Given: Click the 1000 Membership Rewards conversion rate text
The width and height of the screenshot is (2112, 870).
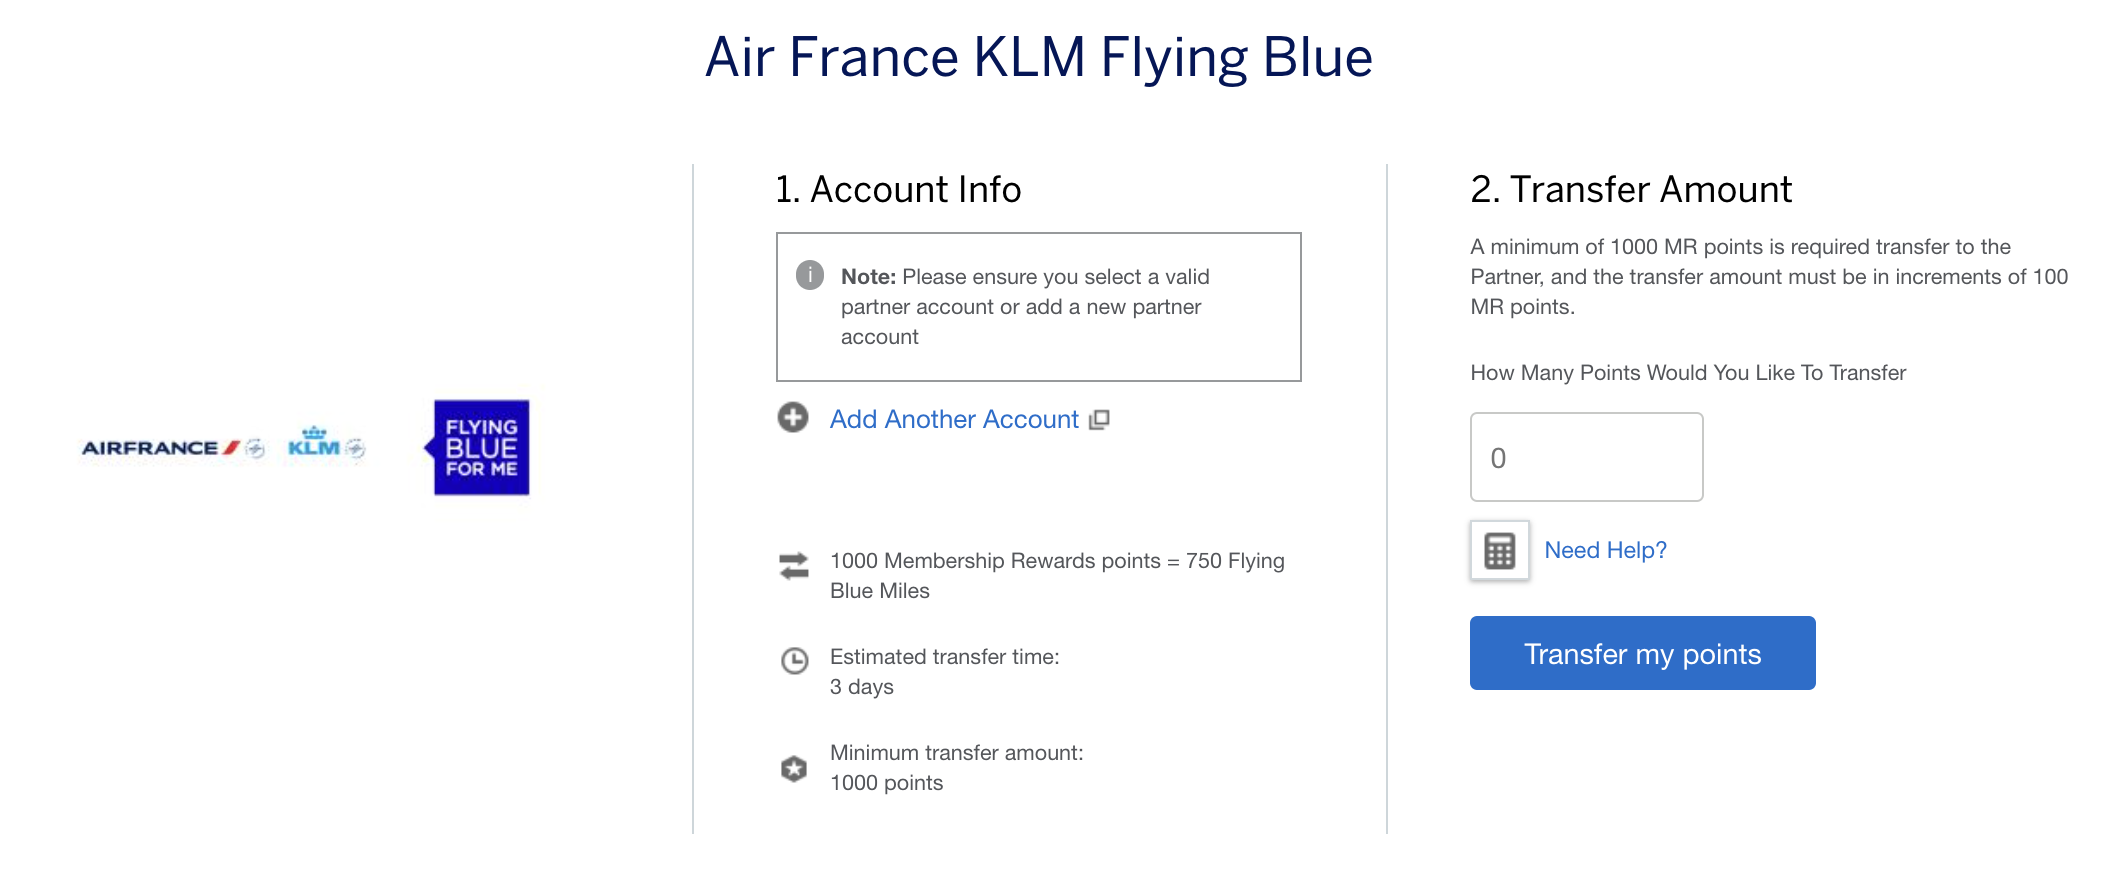Looking at the screenshot, I should click(1057, 575).
